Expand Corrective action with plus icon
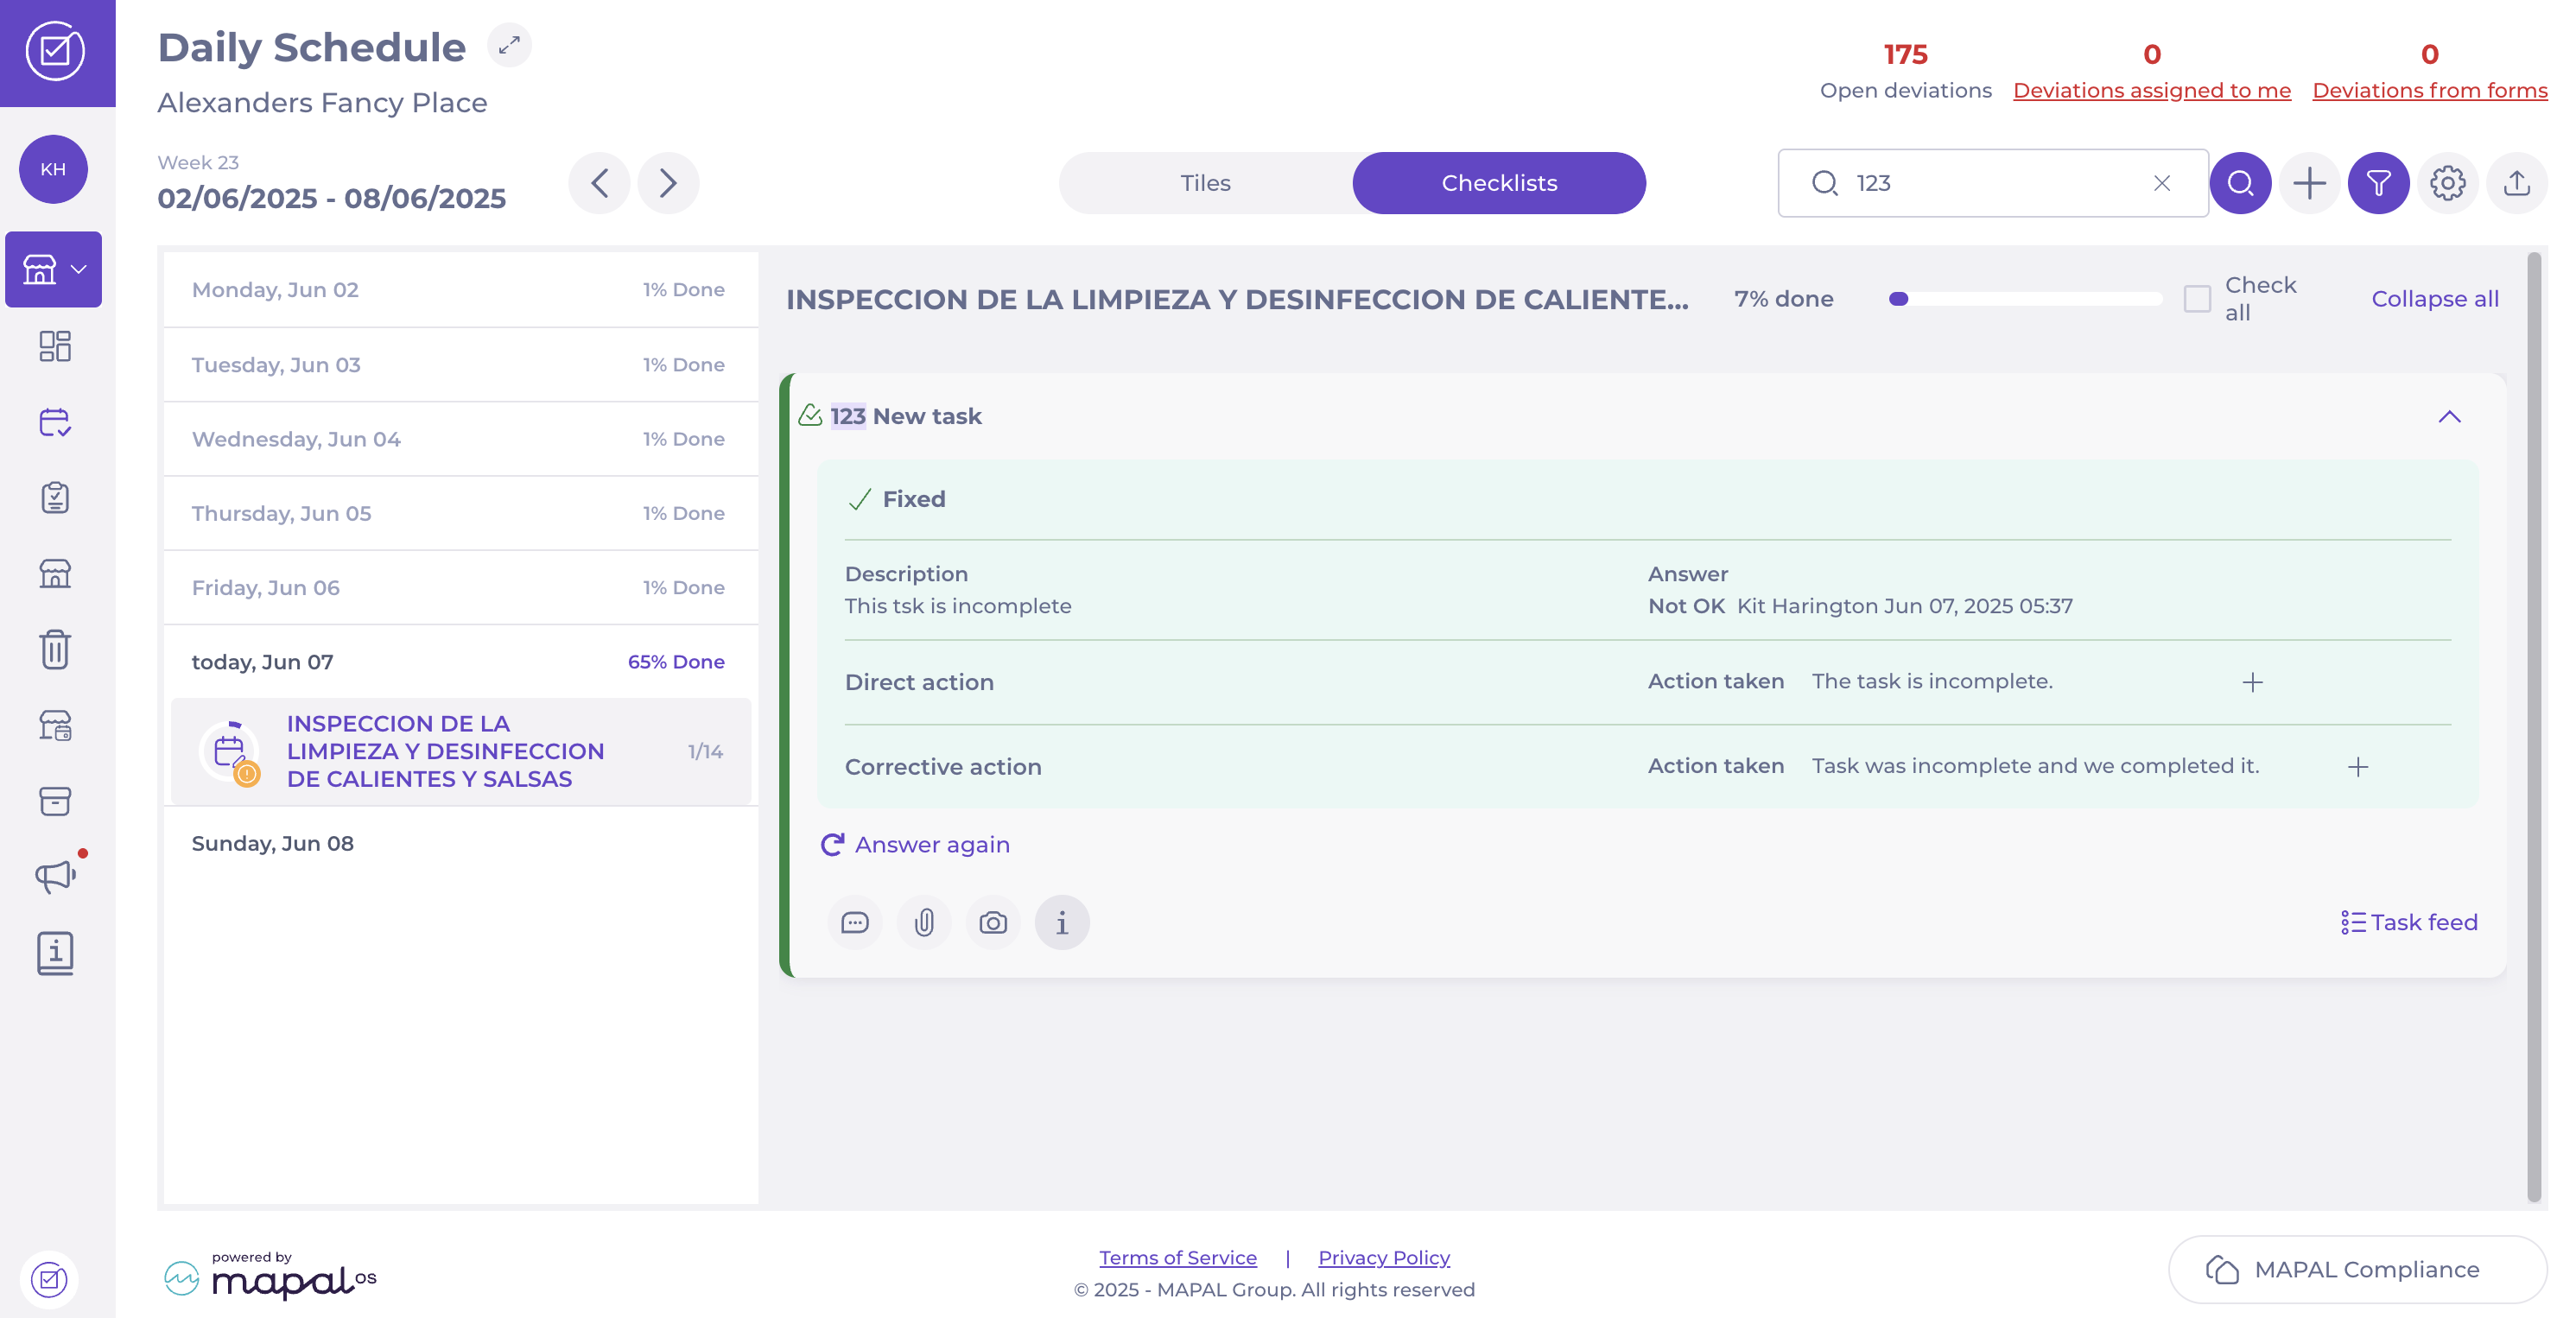 pos(2358,767)
